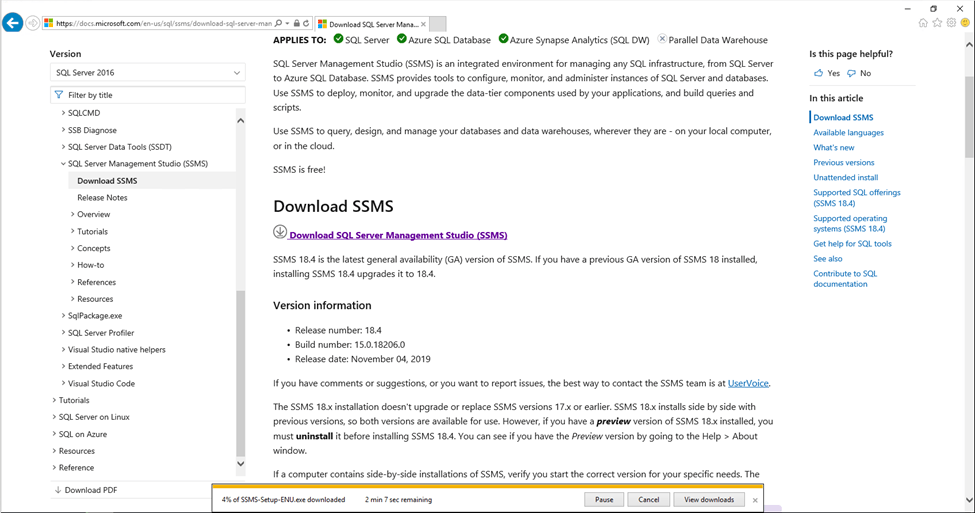Click the refresh icon in address bar

tap(305, 23)
